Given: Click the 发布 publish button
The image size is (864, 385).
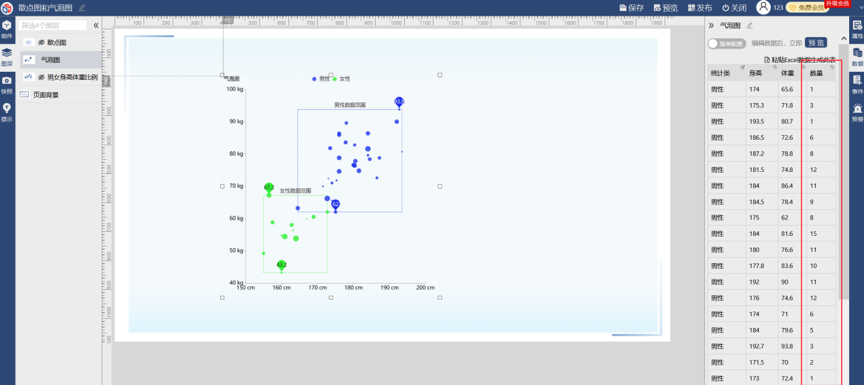Looking at the screenshot, I should [x=700, y=8].
